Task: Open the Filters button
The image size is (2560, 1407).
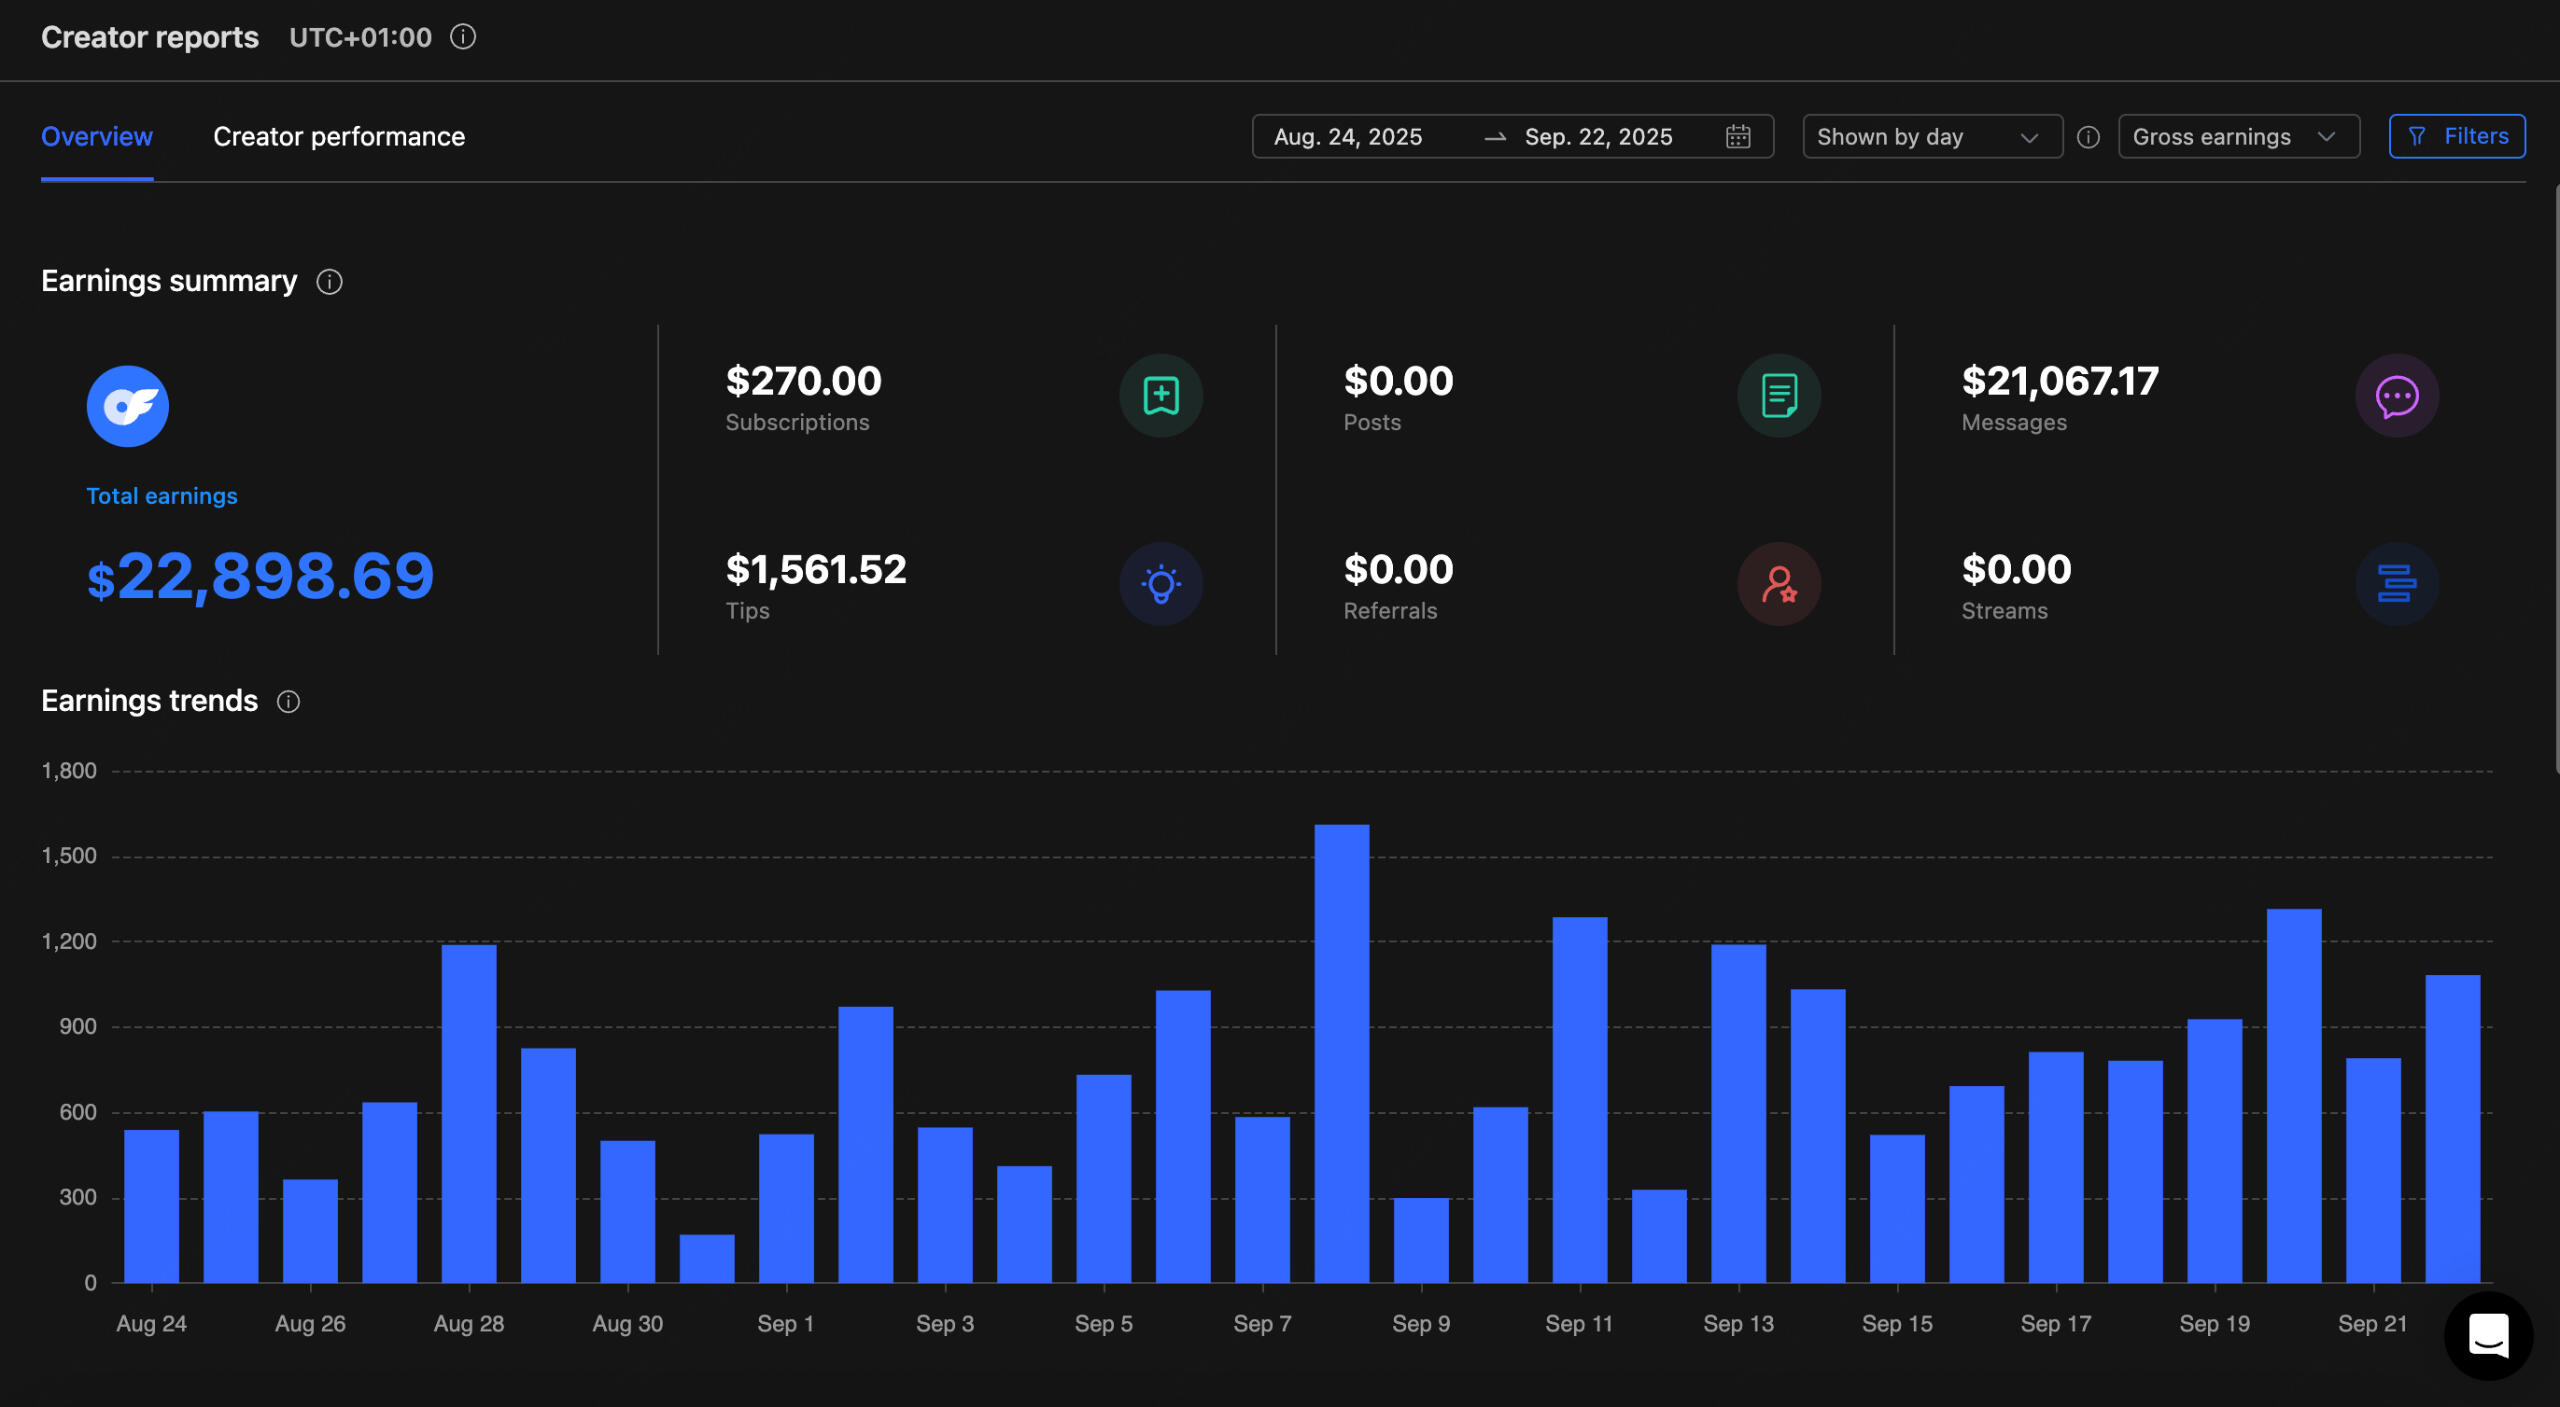Action: click(x=2457, y=136)
